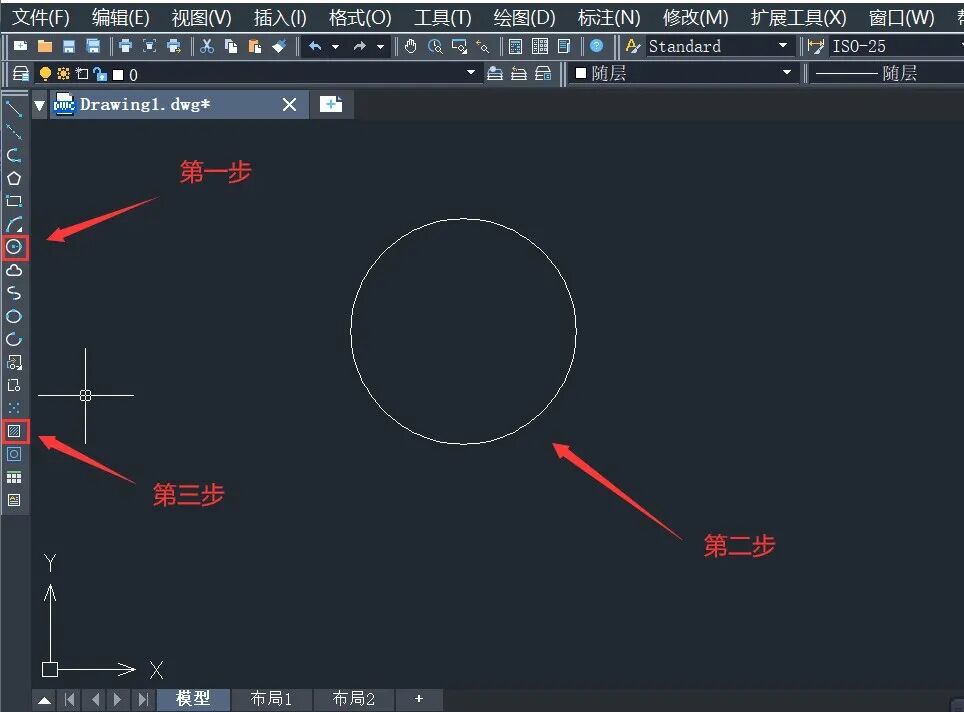The width and height of the screenshot is (964, 712).
Task: Expand the Standard text style dropdown
Action: point(783,45)
